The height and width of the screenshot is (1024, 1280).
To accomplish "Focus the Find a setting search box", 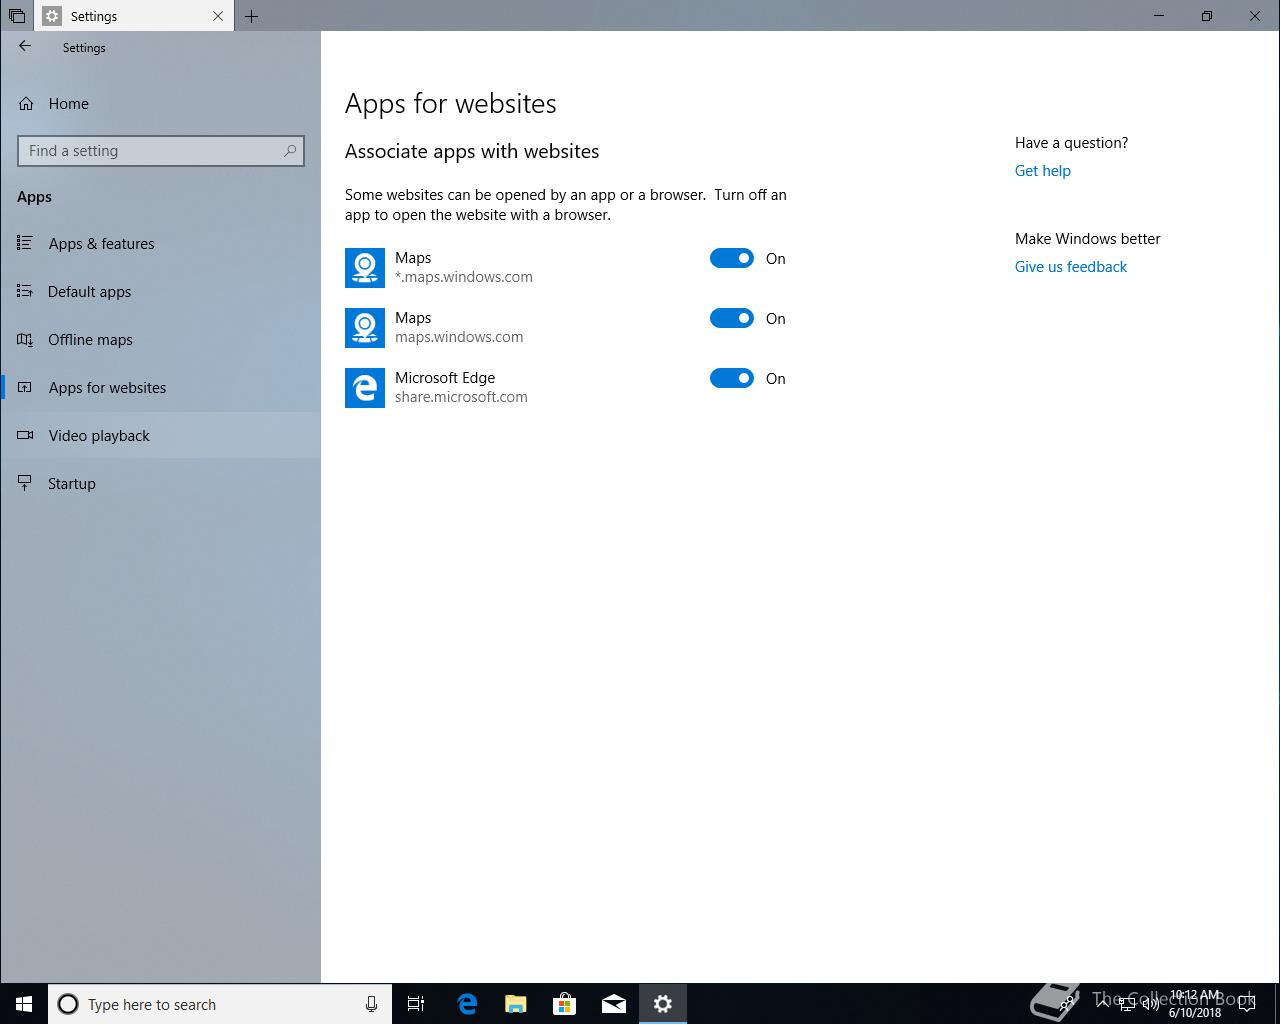I will [x=161, y=151].
